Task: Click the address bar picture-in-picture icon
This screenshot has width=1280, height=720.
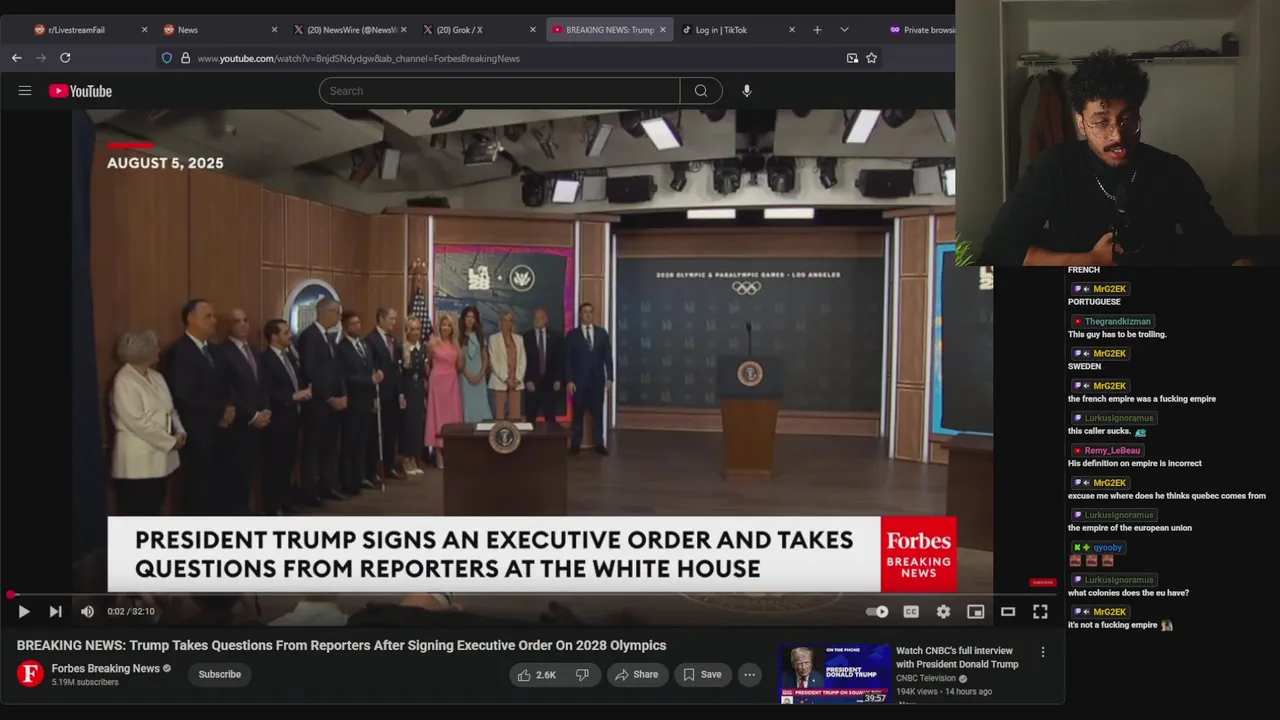Action: tap(852, 58)
